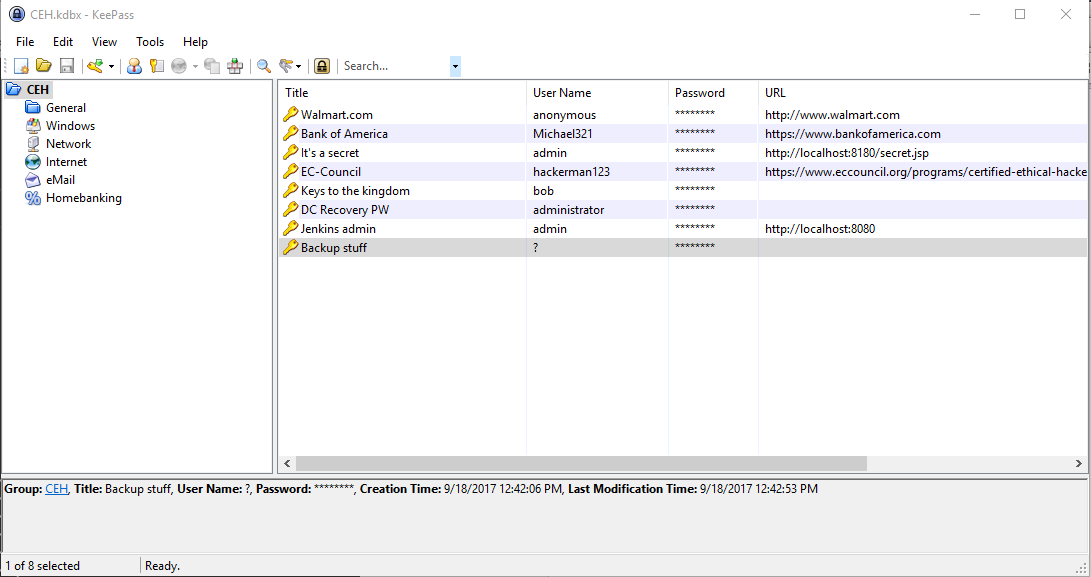
Task: Click the key icon of DC Recovery PW
Action: point(290,210)
